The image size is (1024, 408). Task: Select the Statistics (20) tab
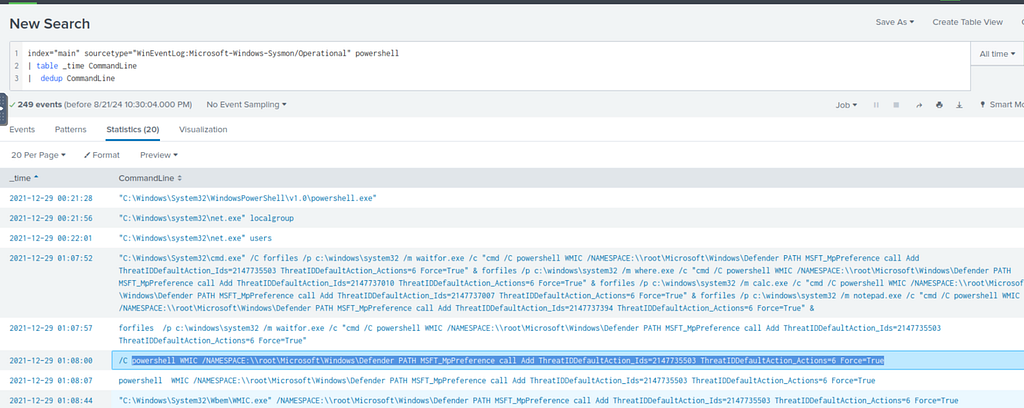pyautogui.click(x=133, y=129)
